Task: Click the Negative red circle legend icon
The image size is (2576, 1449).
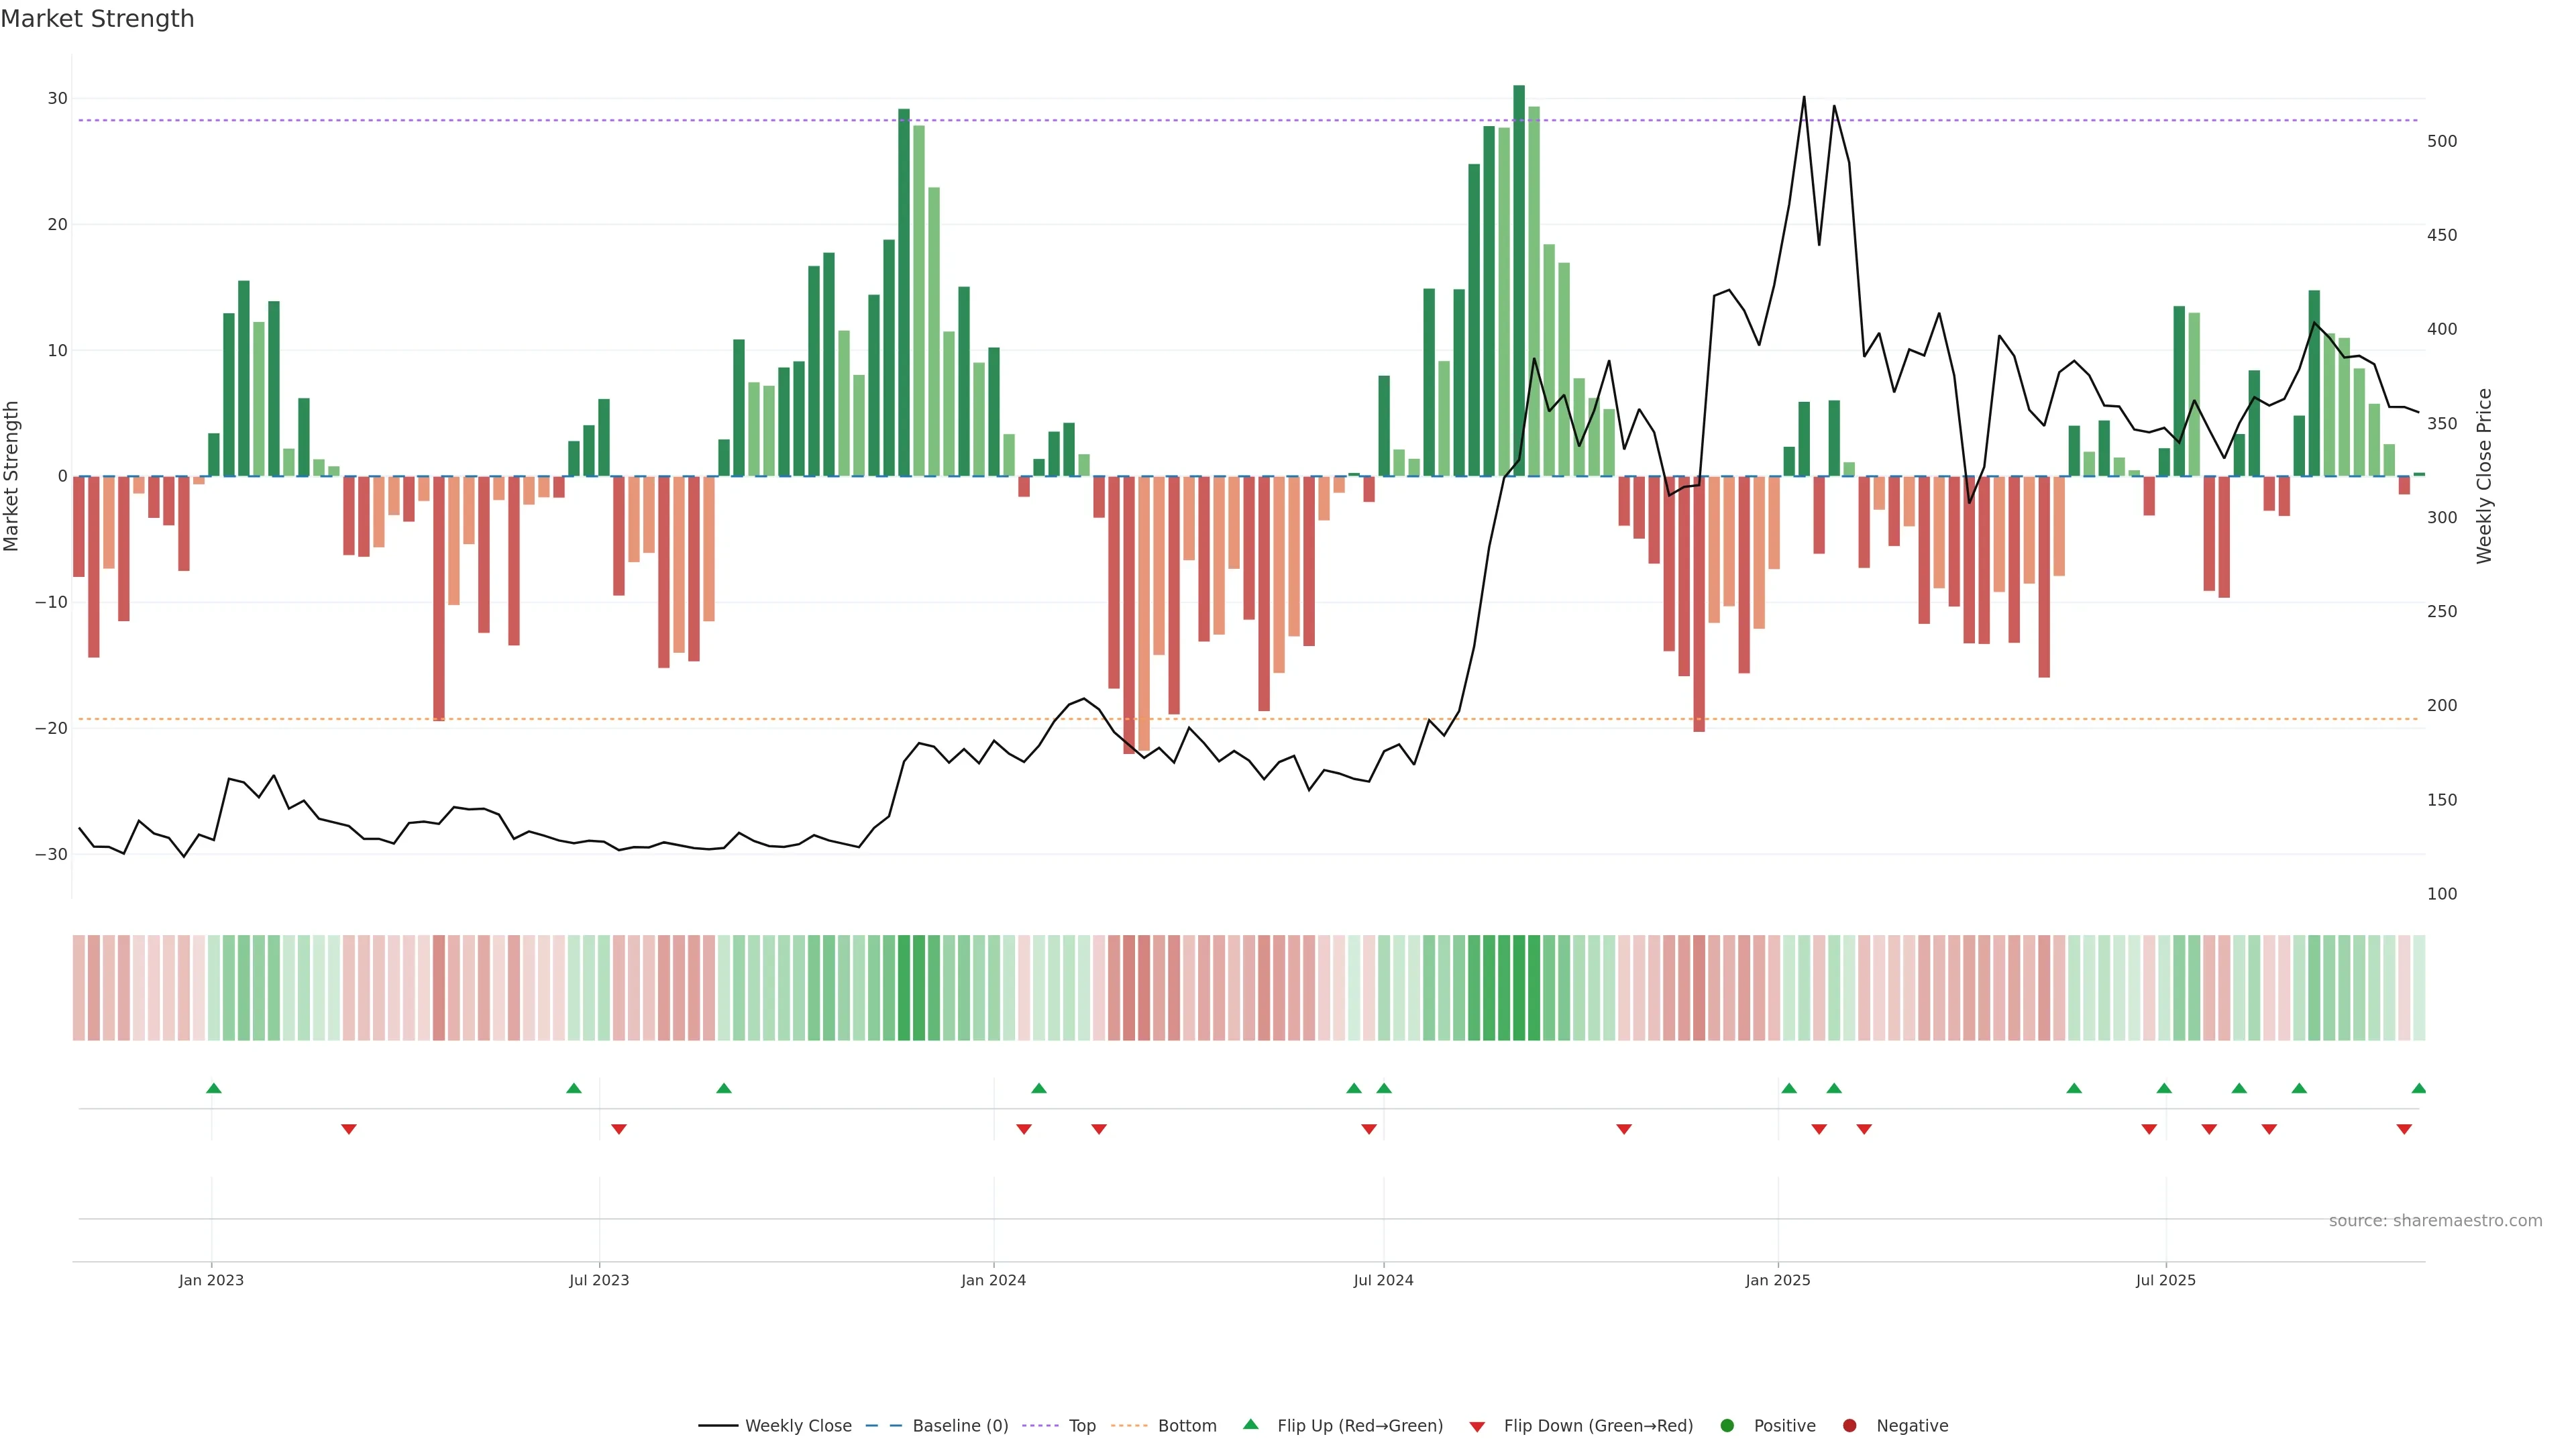Action: (x=1849, y=1426)
